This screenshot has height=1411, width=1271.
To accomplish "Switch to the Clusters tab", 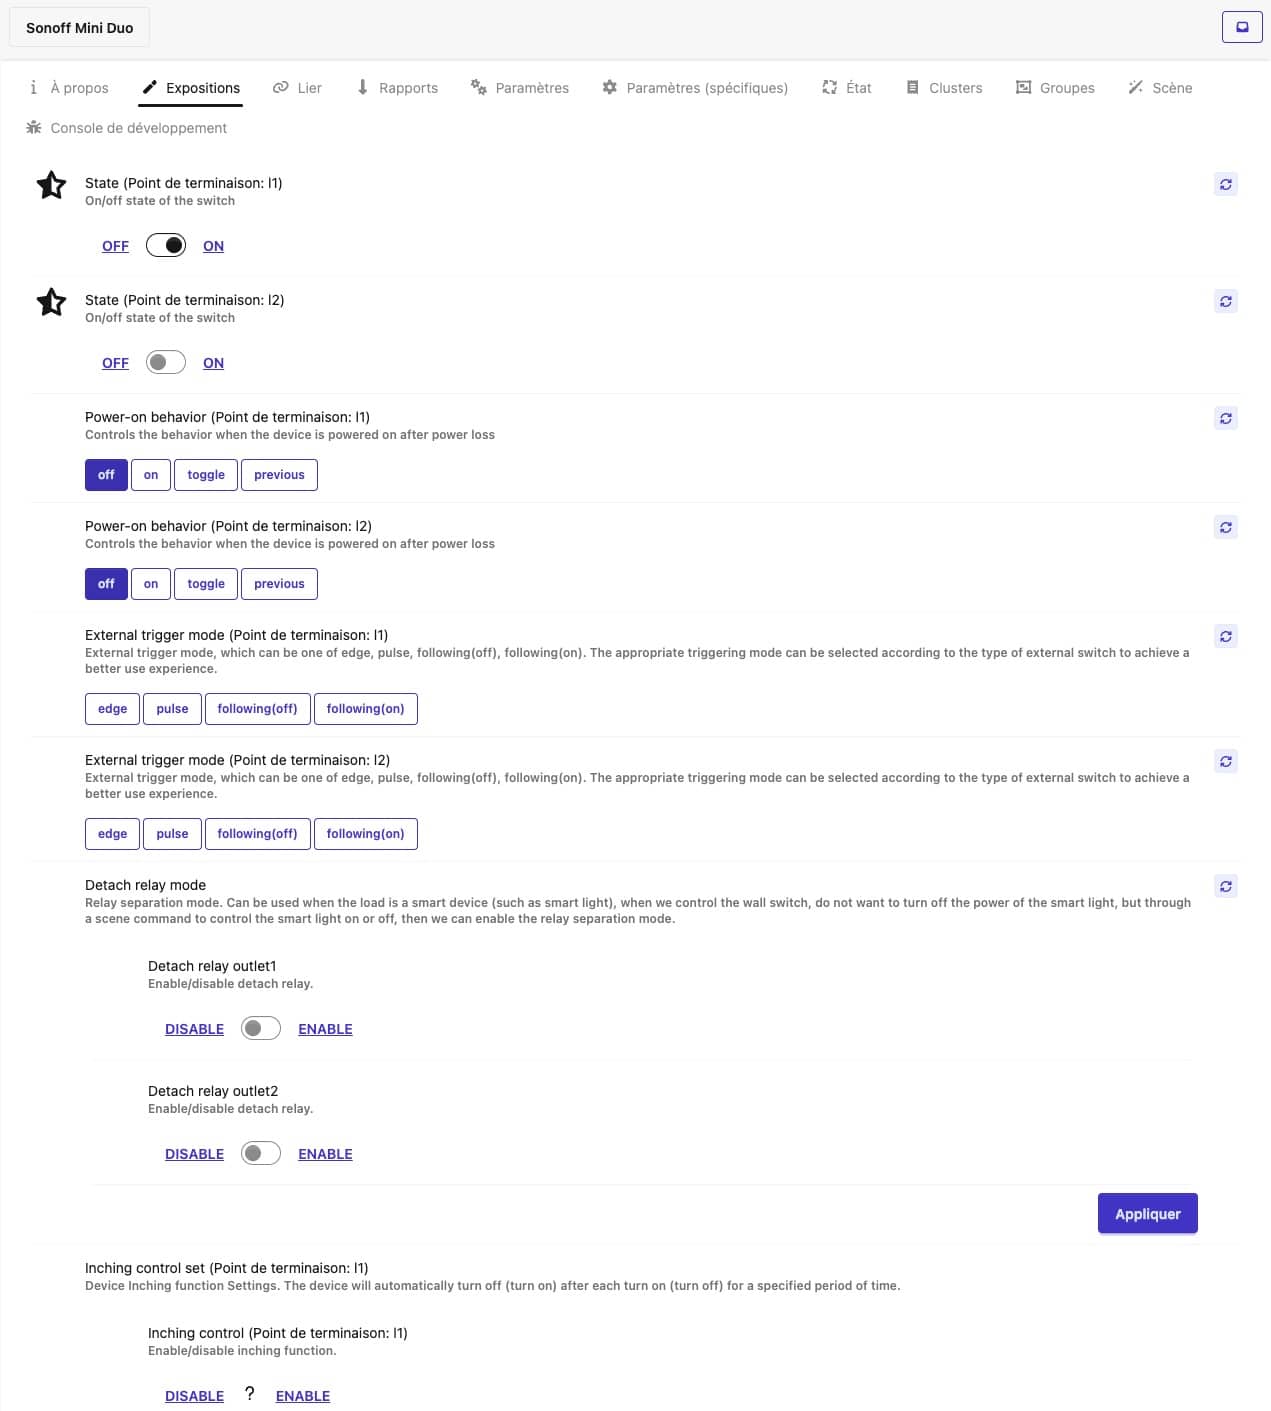I will [x=944, y=88].
